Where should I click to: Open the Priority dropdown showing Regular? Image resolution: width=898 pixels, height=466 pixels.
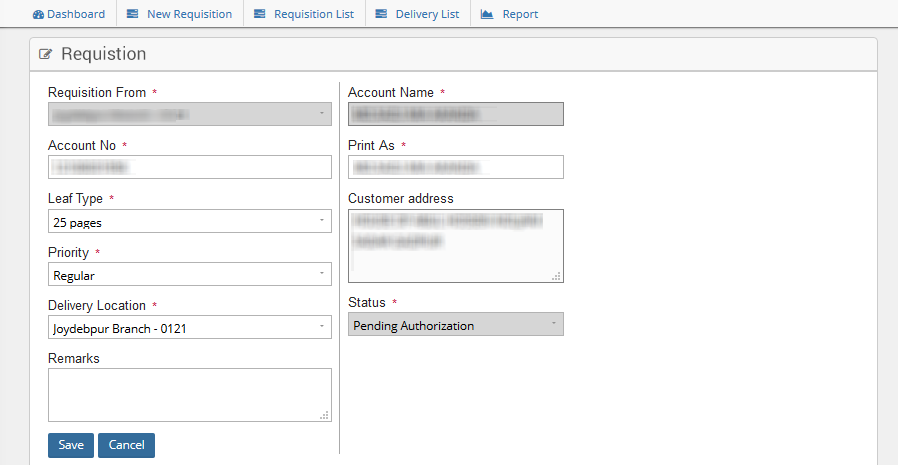click(x=190, y=274)
